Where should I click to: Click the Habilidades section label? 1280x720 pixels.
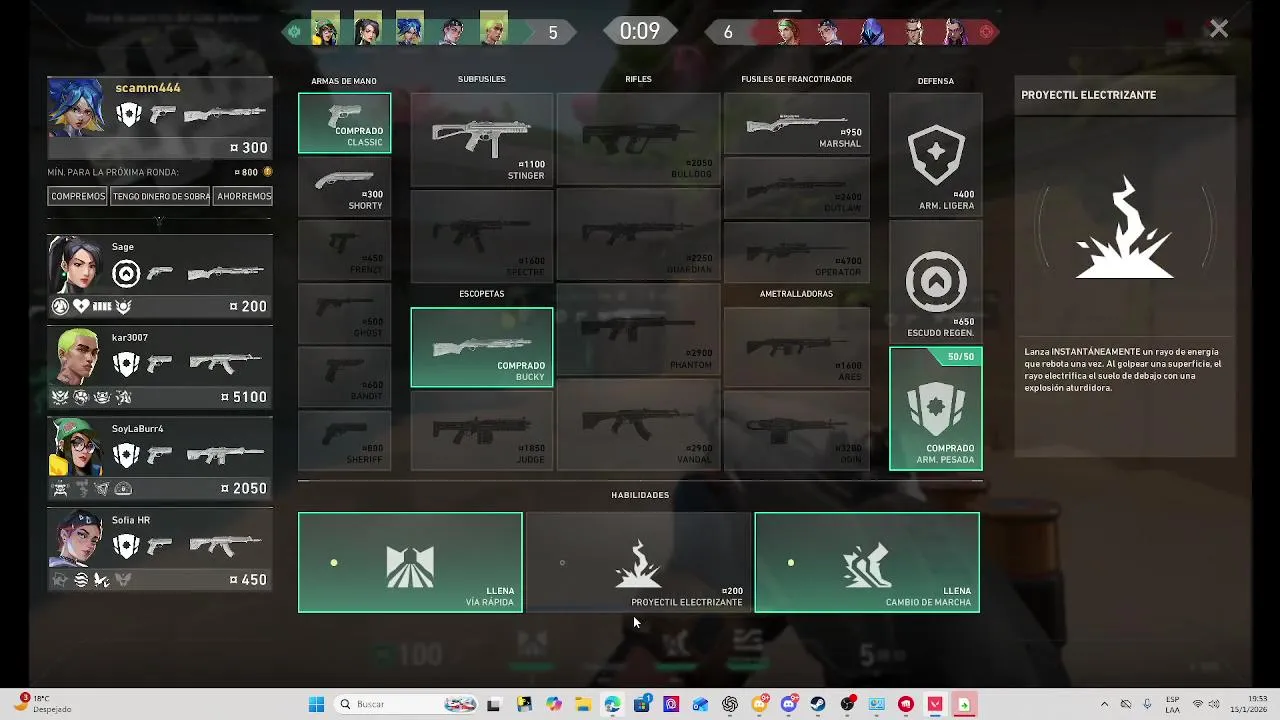640,495
